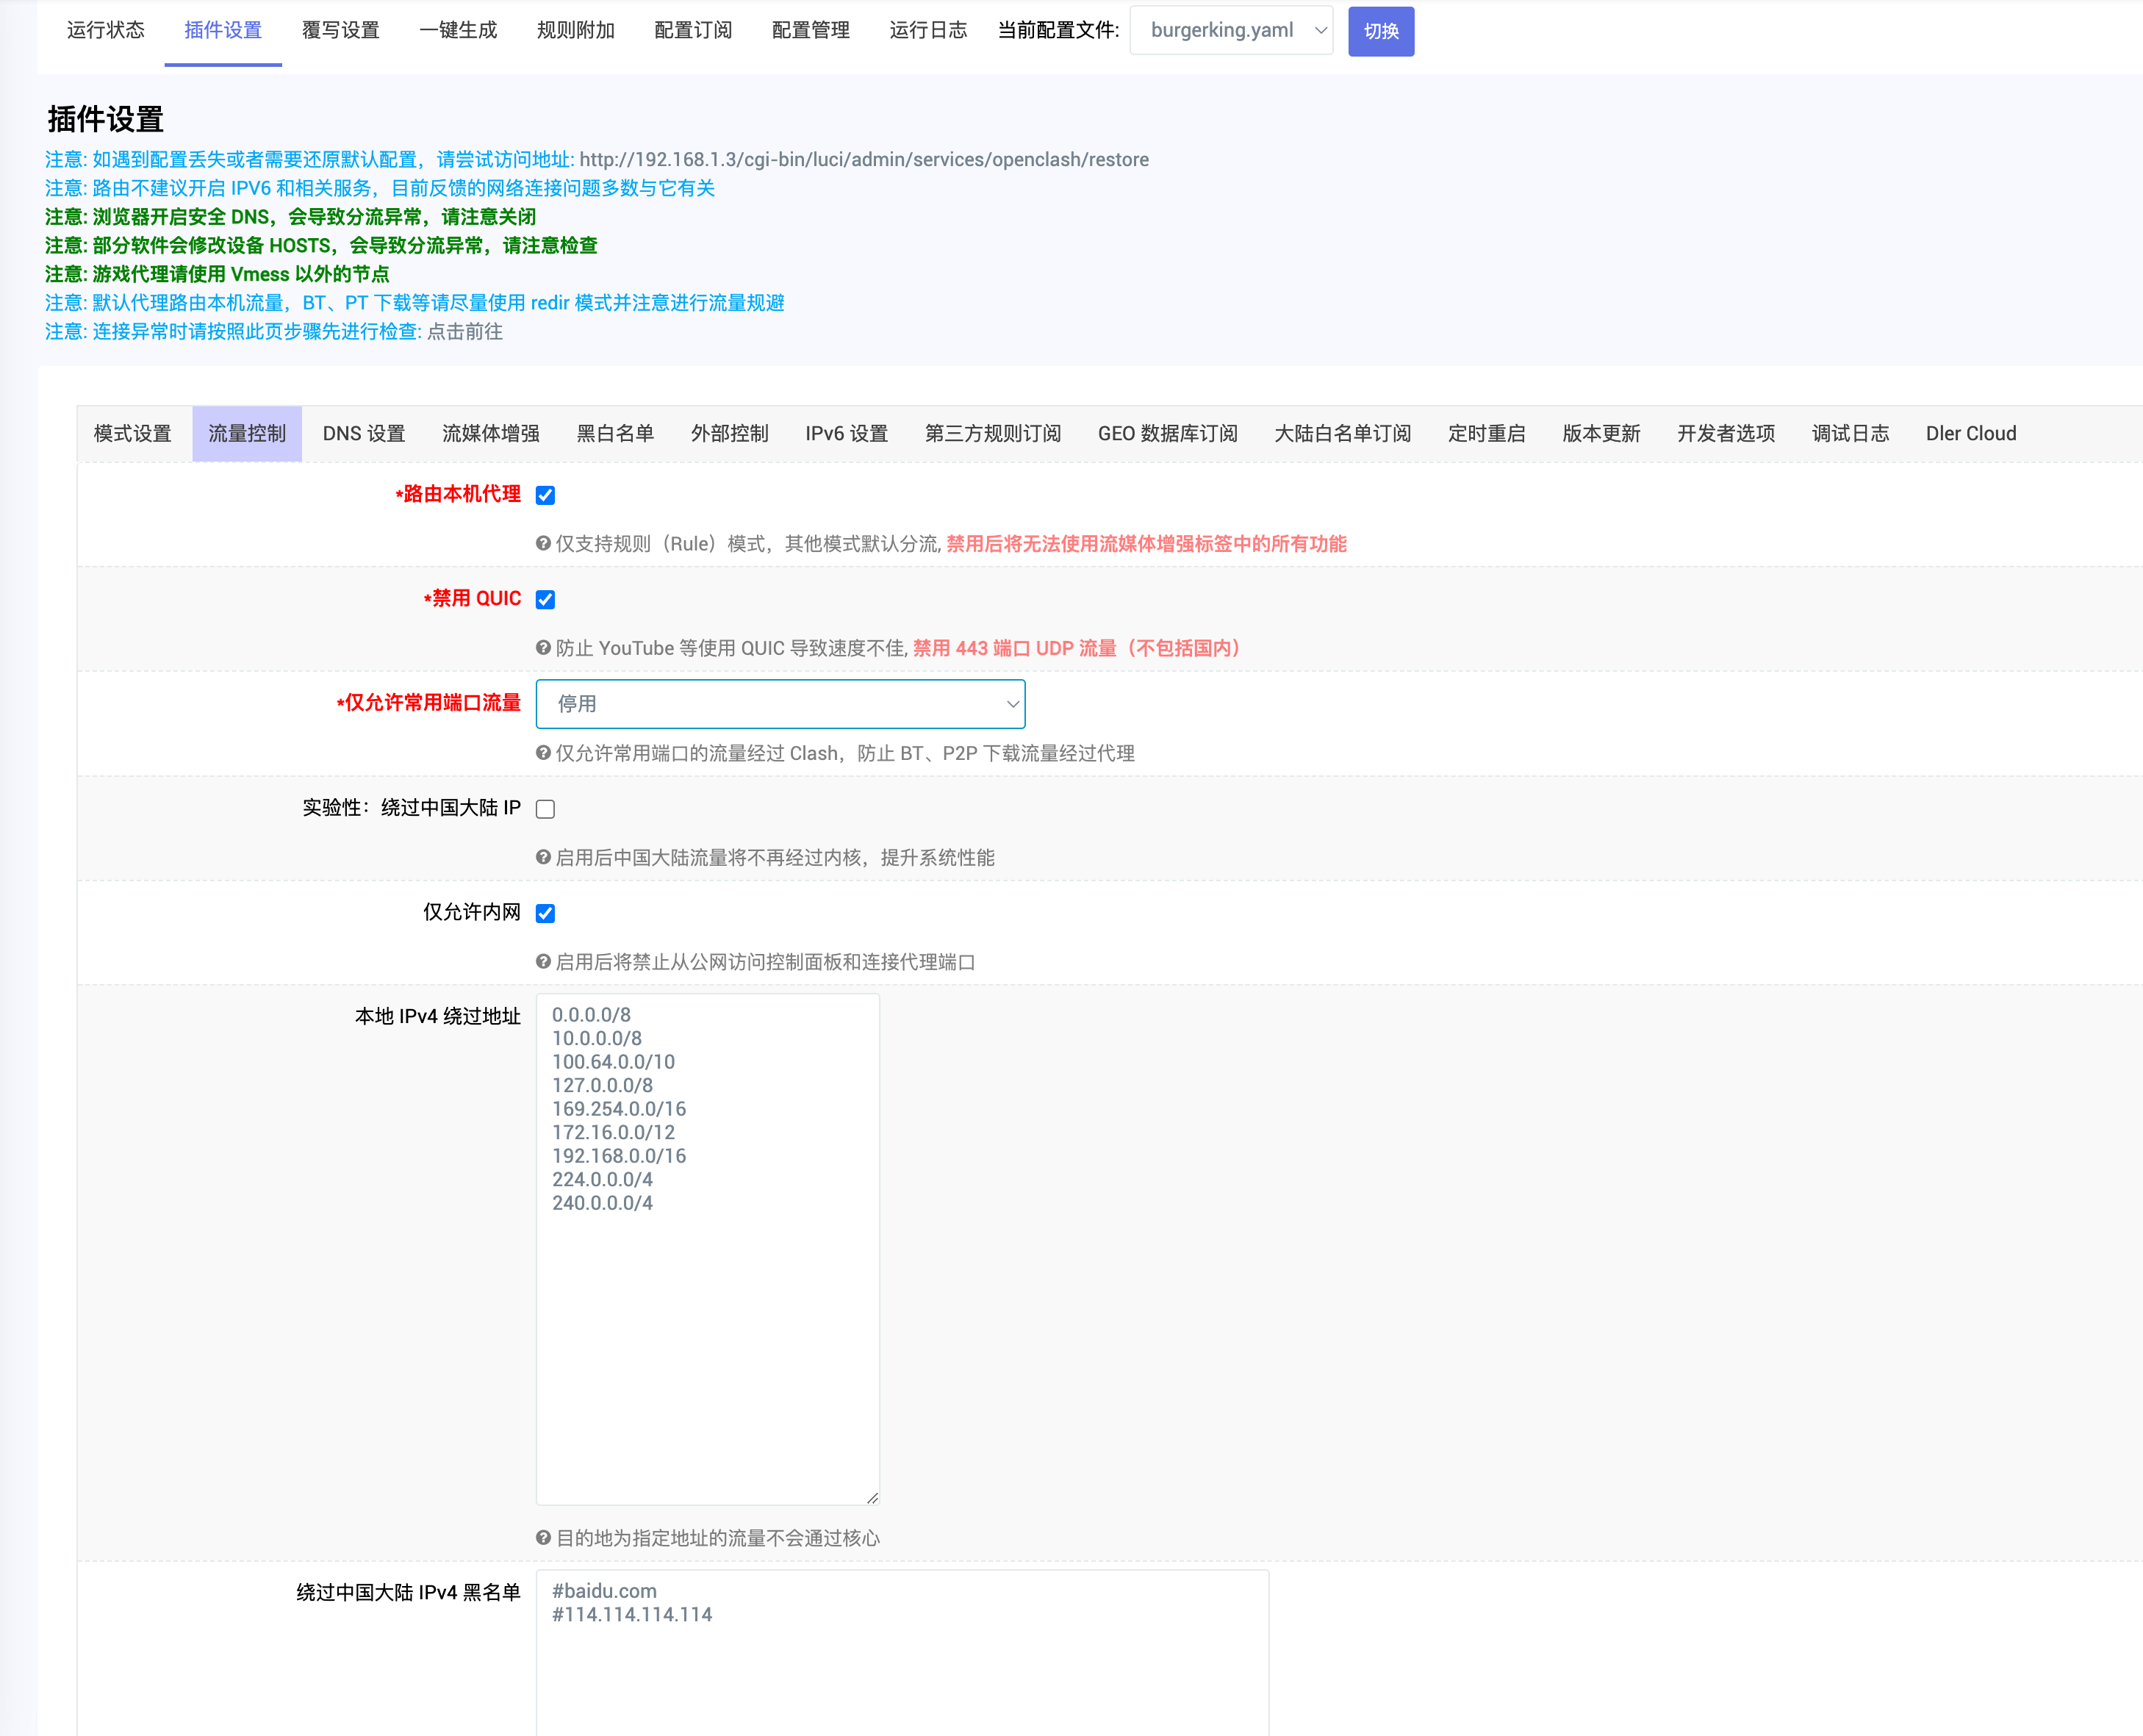Viewport: 2143px width, 1736px height.
Task: Click help icon under 仅允许内网 checkbox
Action: pos(543,961)
